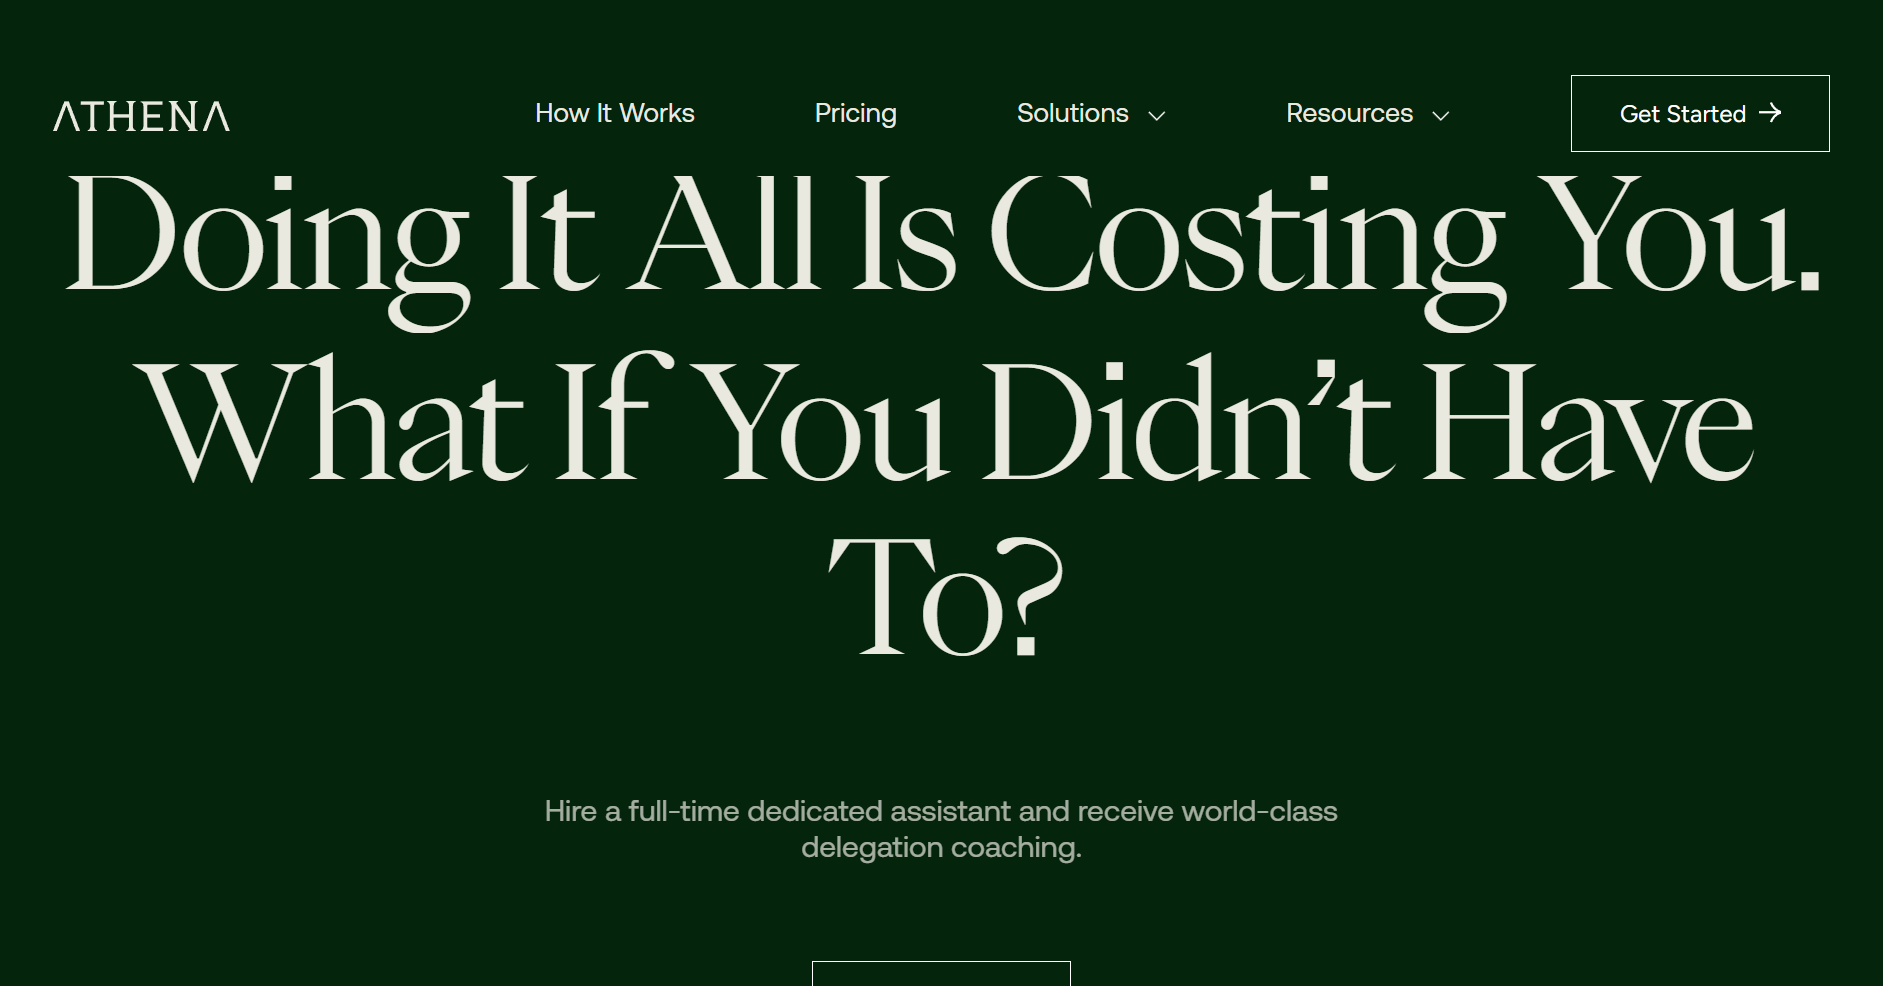The width and height of the screenshot is (1883, 986).
Task: Click the Get Started button
Action: pyautogui.click(x=1700, y=113)
